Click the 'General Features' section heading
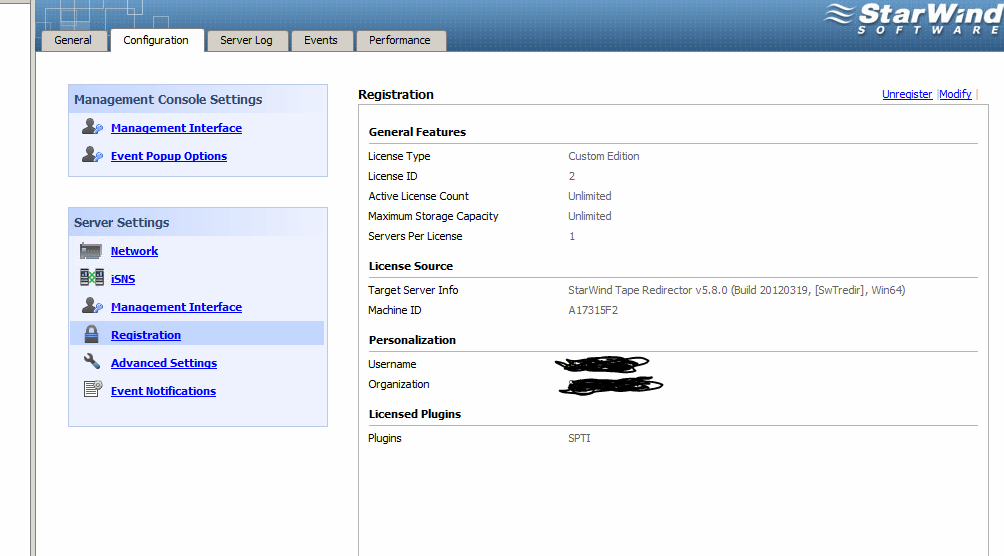Image resolution: width=1004 pixels, height=556 pixels. (417, 132)
